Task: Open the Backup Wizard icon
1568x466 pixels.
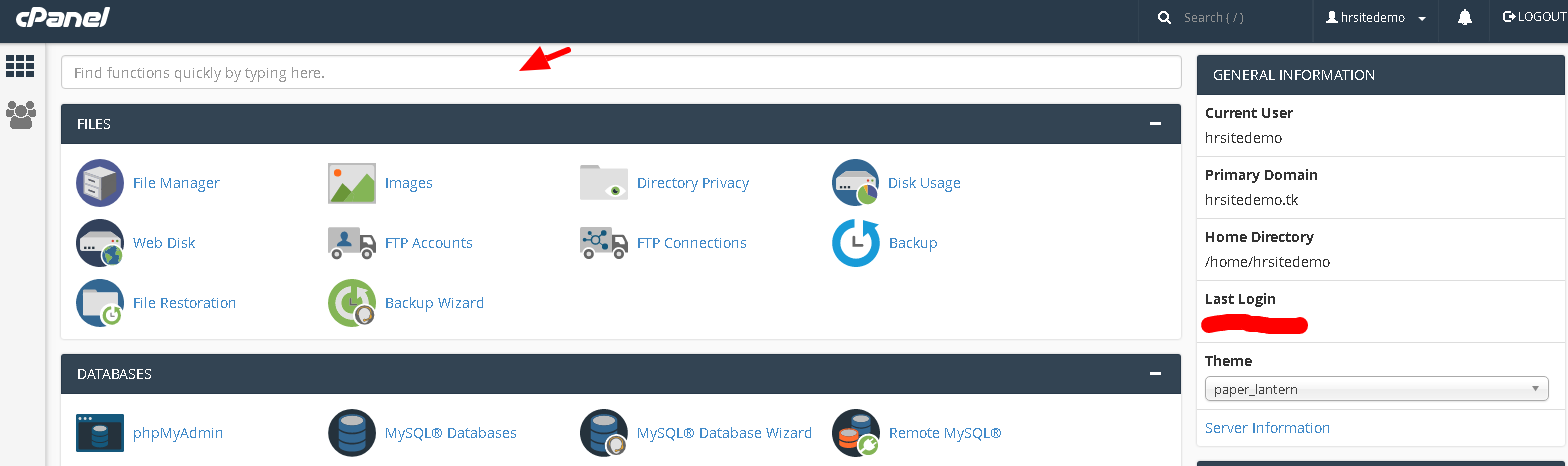Action: (x=352, y=303)
